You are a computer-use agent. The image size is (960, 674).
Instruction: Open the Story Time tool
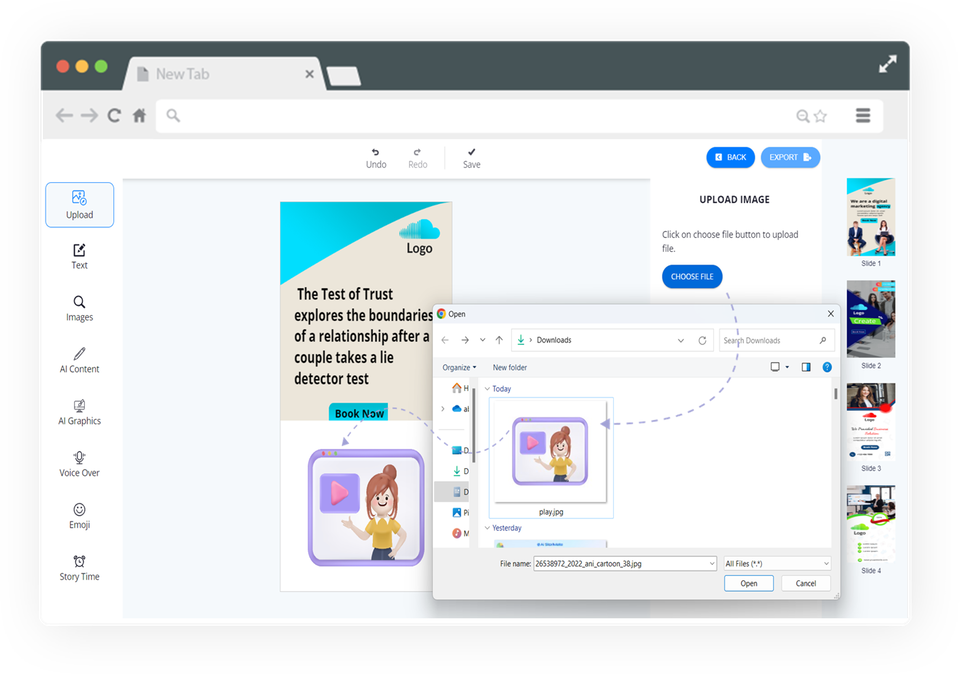point(80,568)
